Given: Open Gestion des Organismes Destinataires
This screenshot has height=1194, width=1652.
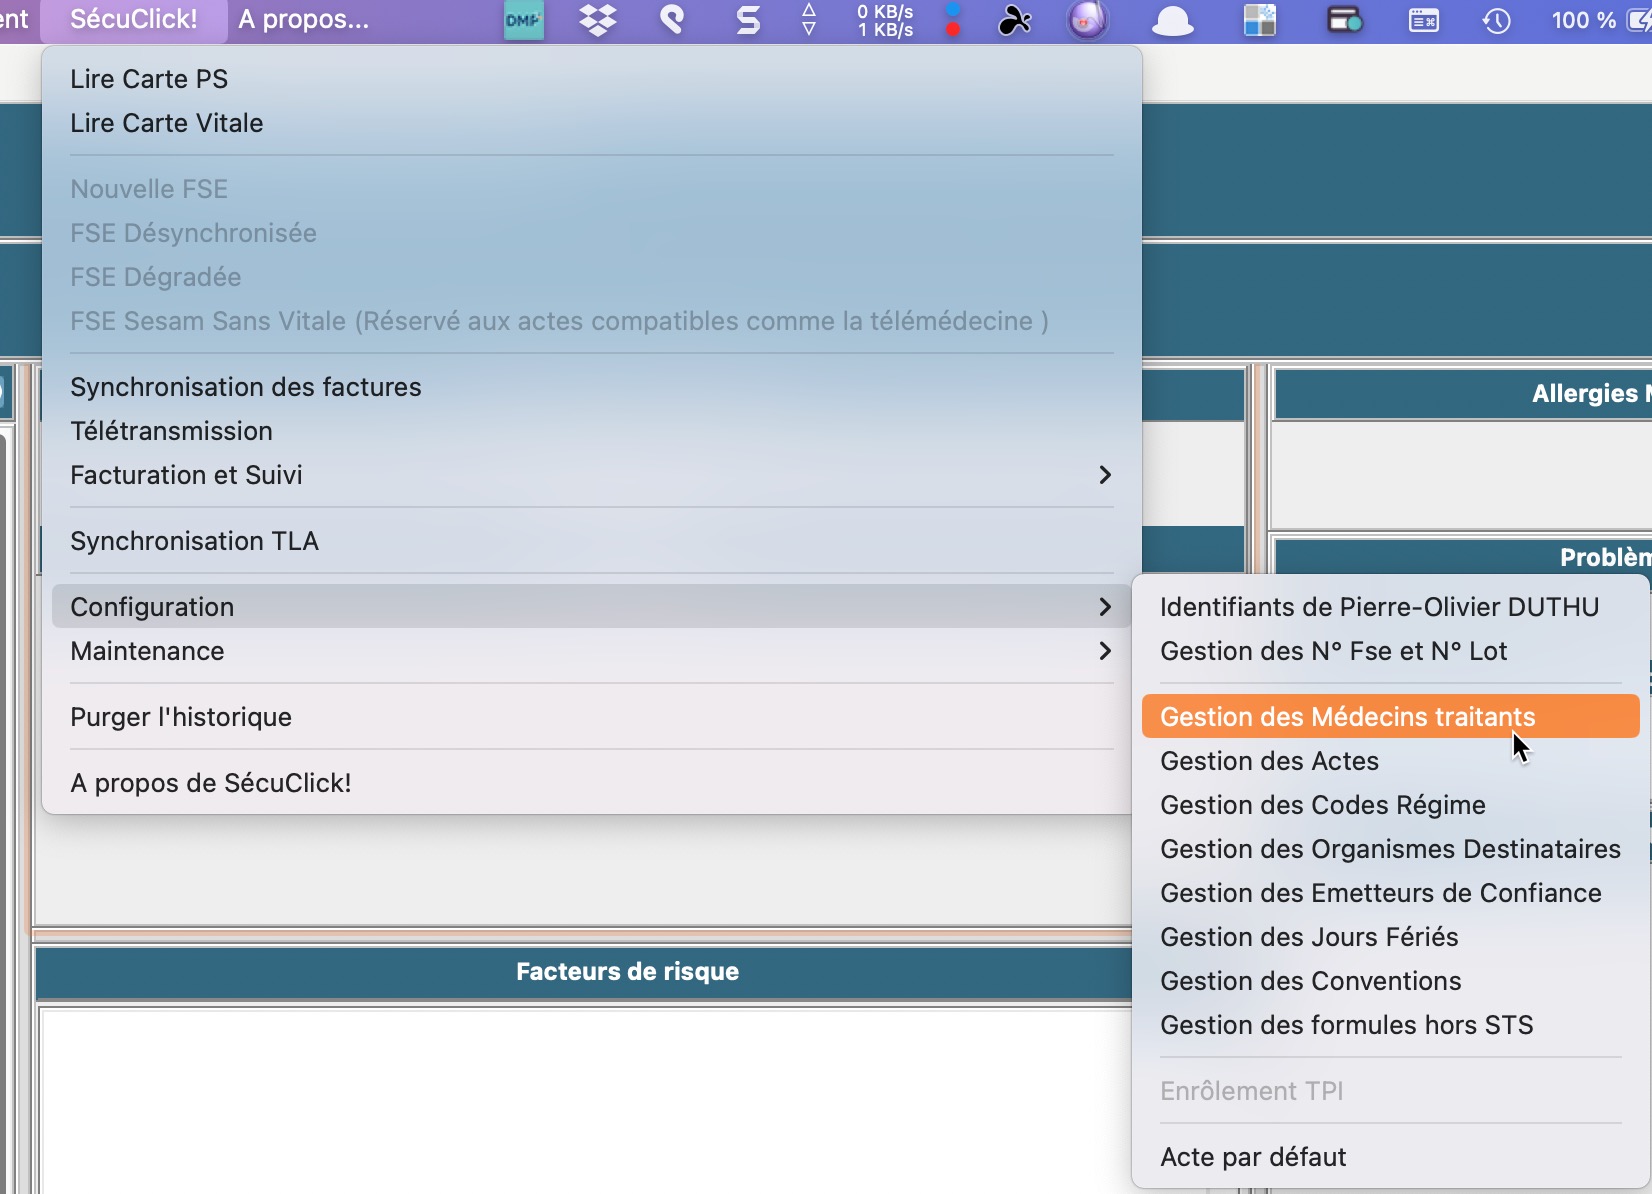Looking at the screenshot, I should (1391, 849).
